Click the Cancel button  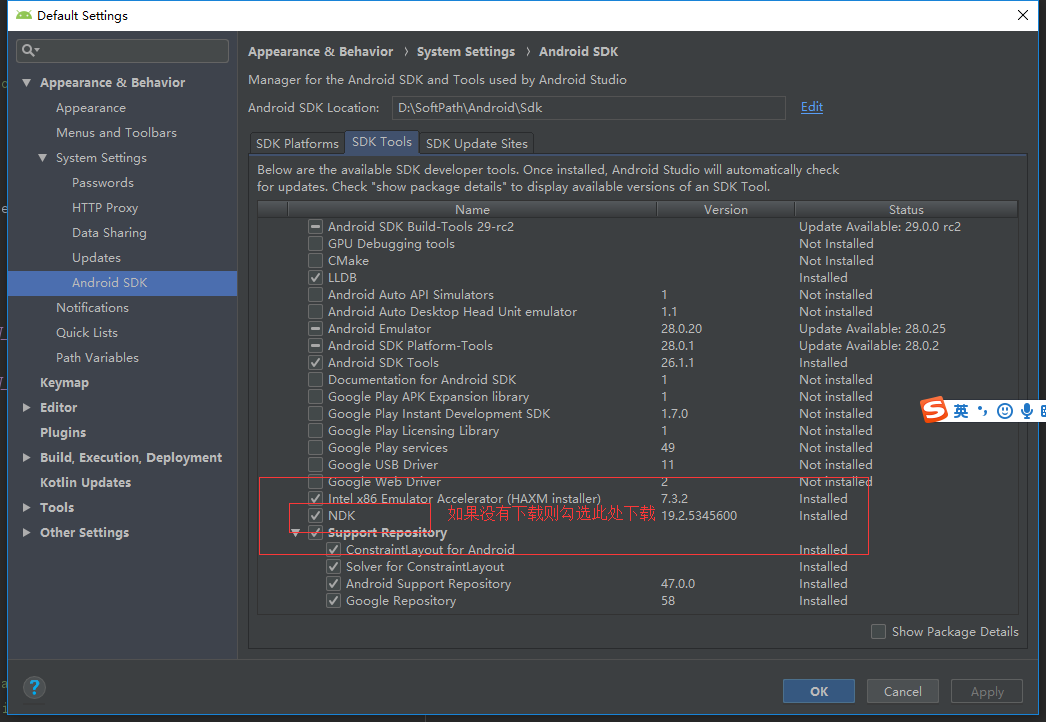903,691
